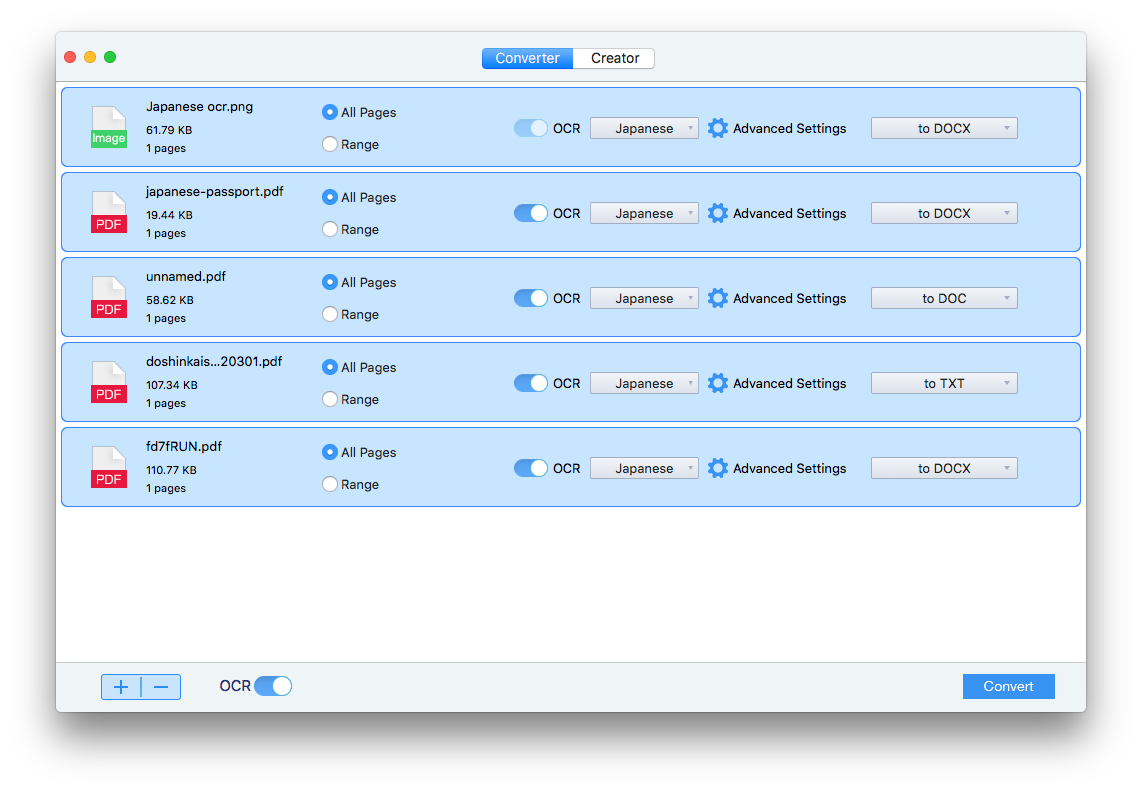Click the Image file icon for Japanese ocr.png

pyautogui.click(x=109, y=128)
